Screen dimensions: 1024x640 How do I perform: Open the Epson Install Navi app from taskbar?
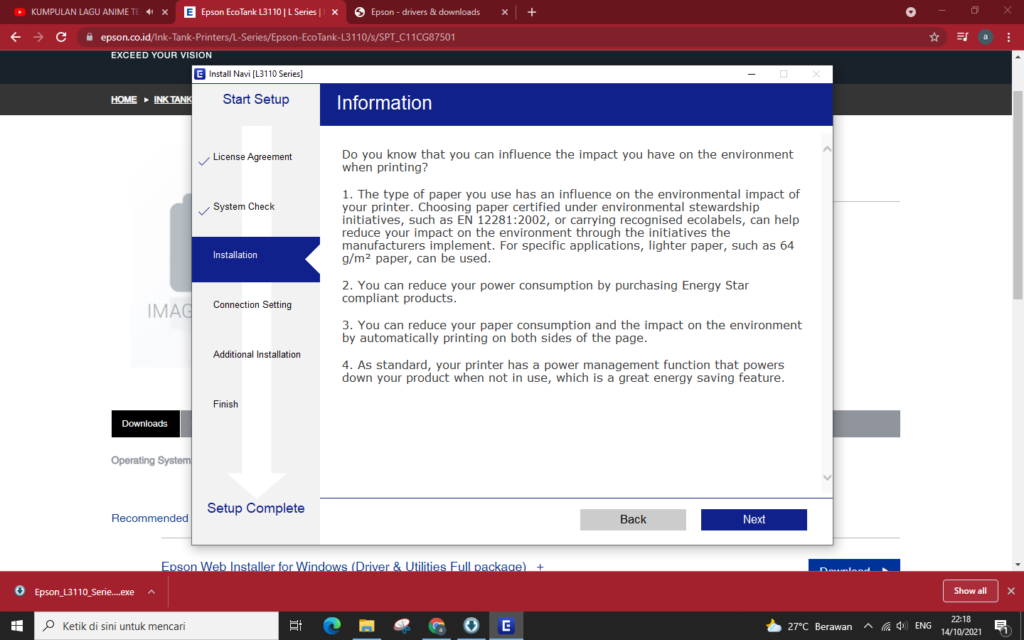(505, 626)
